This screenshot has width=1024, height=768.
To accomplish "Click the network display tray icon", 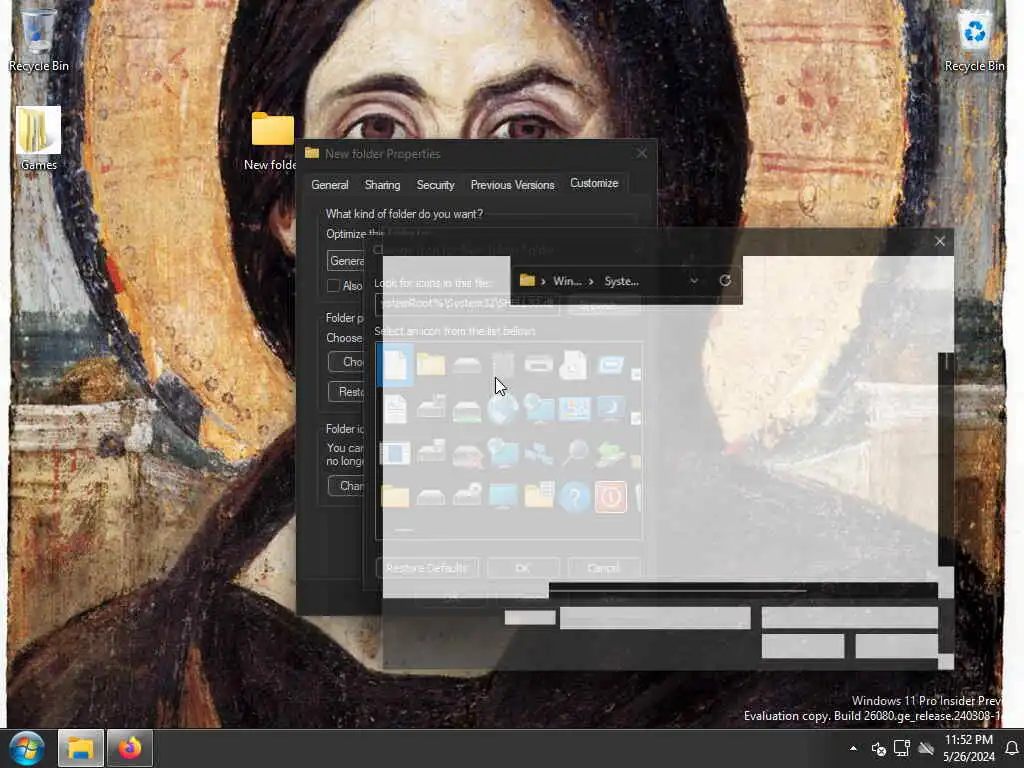I will (x=902, y=748).
